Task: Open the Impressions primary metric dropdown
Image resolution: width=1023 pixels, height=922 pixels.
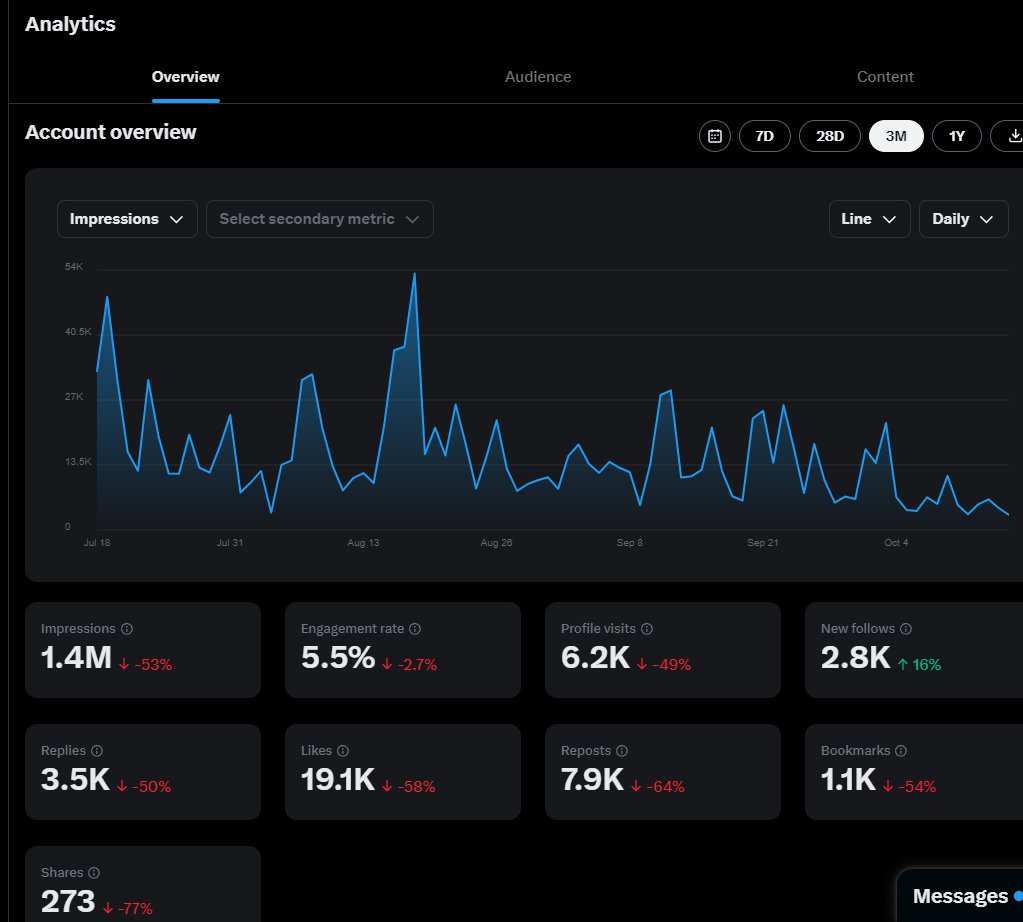Action: pyautogui.click(x=127, y=219)
